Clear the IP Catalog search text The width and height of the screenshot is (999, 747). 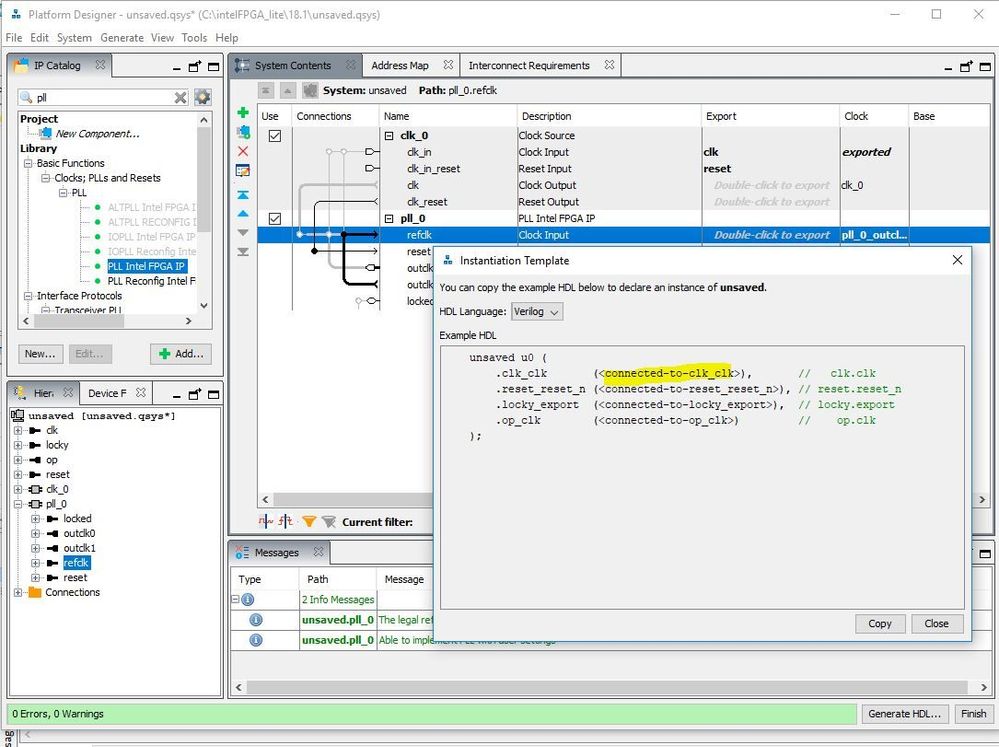[x=181, y=97]
